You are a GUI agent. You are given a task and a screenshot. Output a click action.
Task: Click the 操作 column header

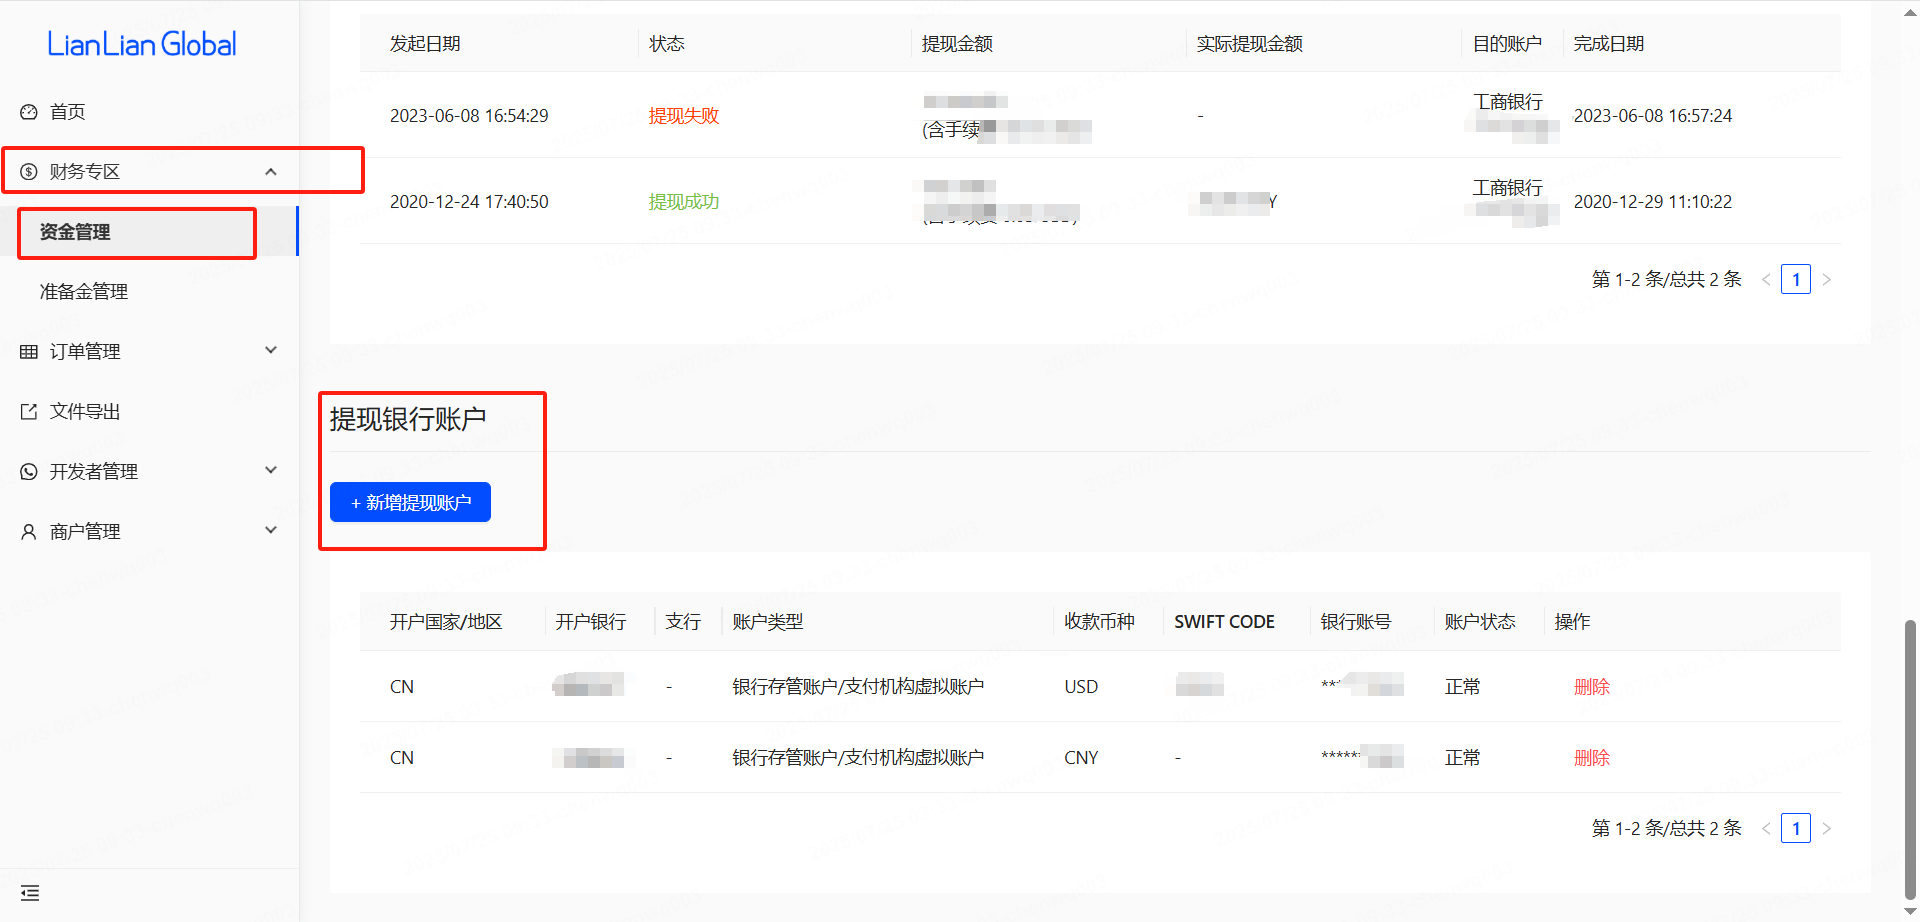click(1572, 622)
